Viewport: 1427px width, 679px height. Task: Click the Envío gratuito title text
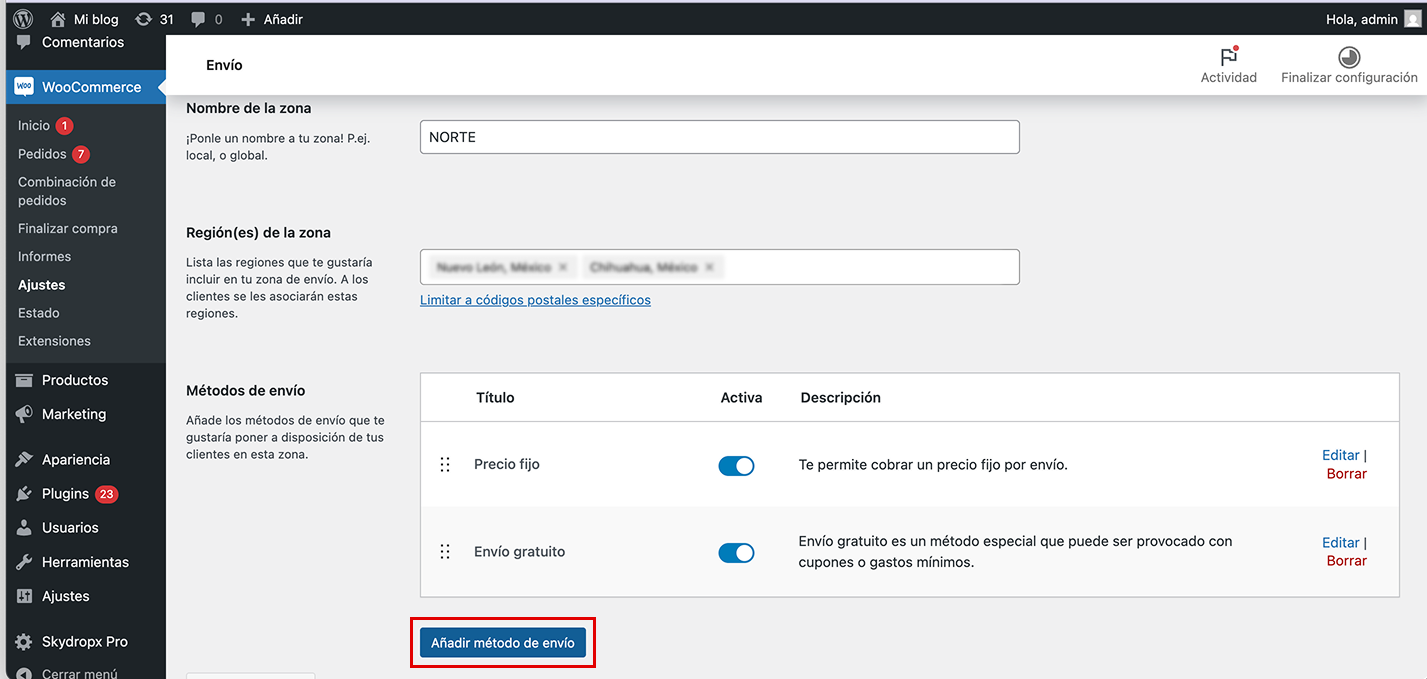coord(519,552)
